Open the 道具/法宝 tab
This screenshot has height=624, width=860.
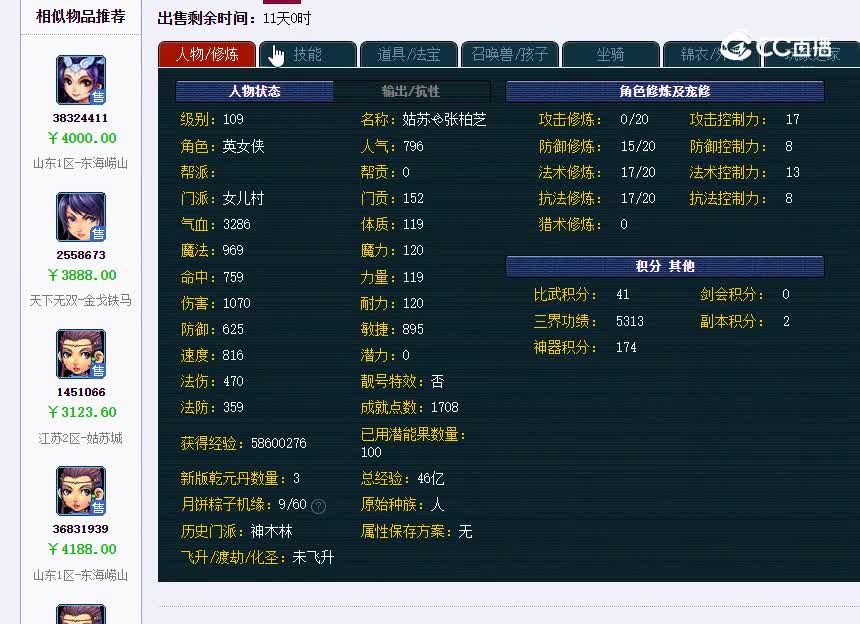(x=409, y=54)
